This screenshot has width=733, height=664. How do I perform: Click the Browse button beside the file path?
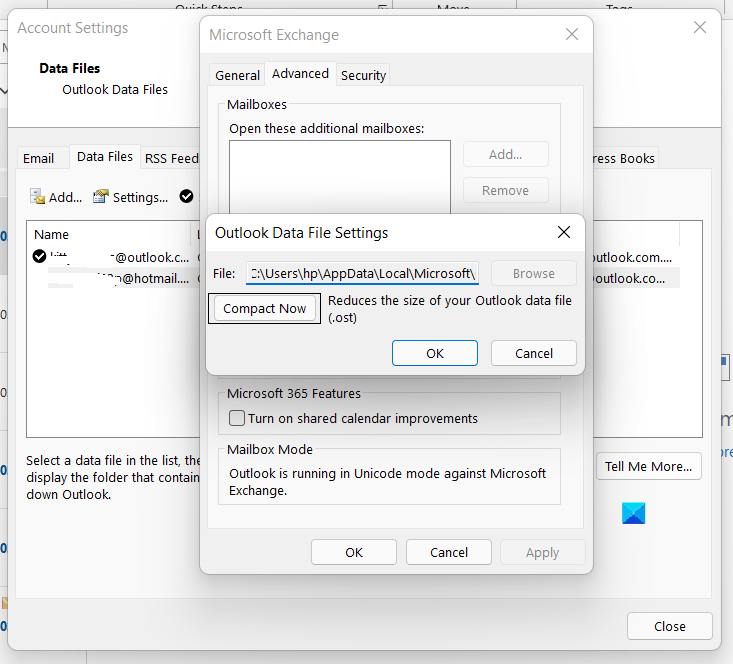coord(533,273)
